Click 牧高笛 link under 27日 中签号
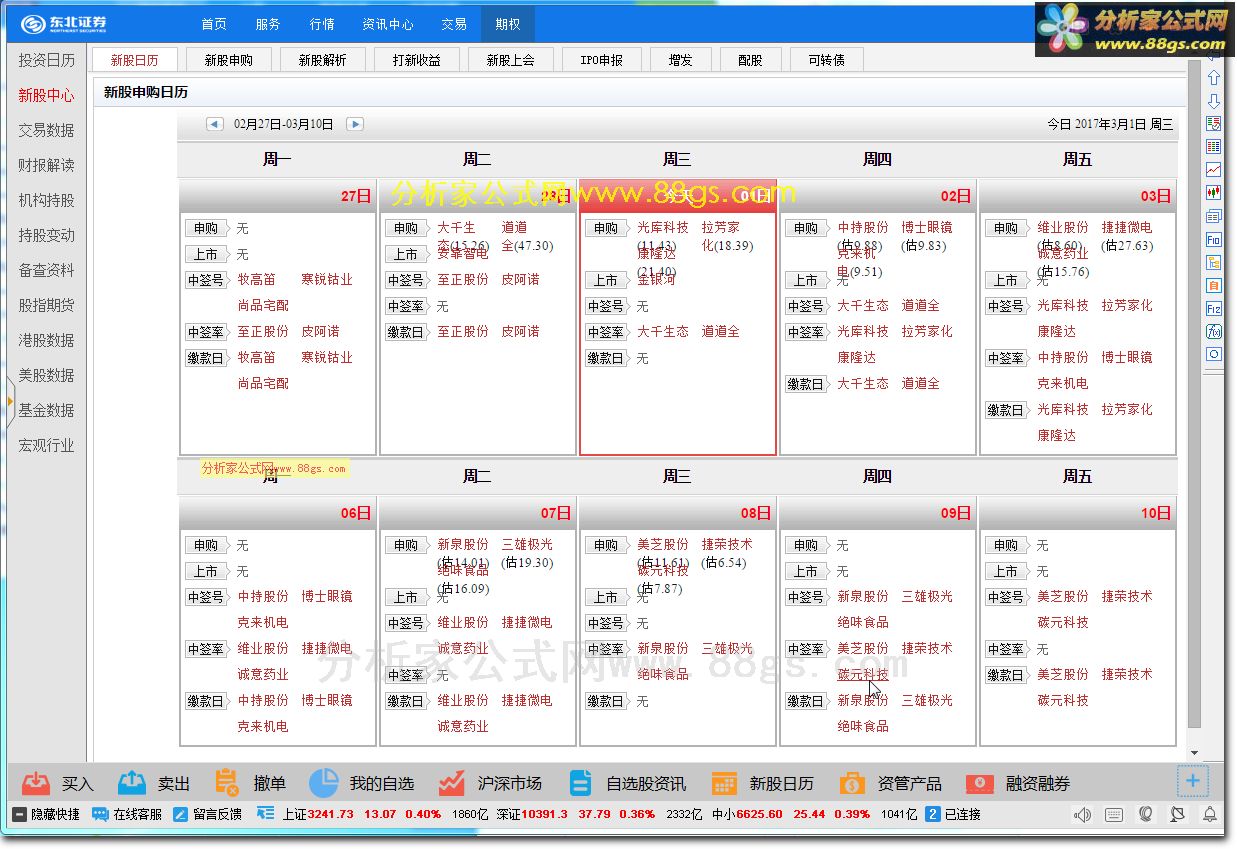 pyautogui.click(x=257, y=279)
